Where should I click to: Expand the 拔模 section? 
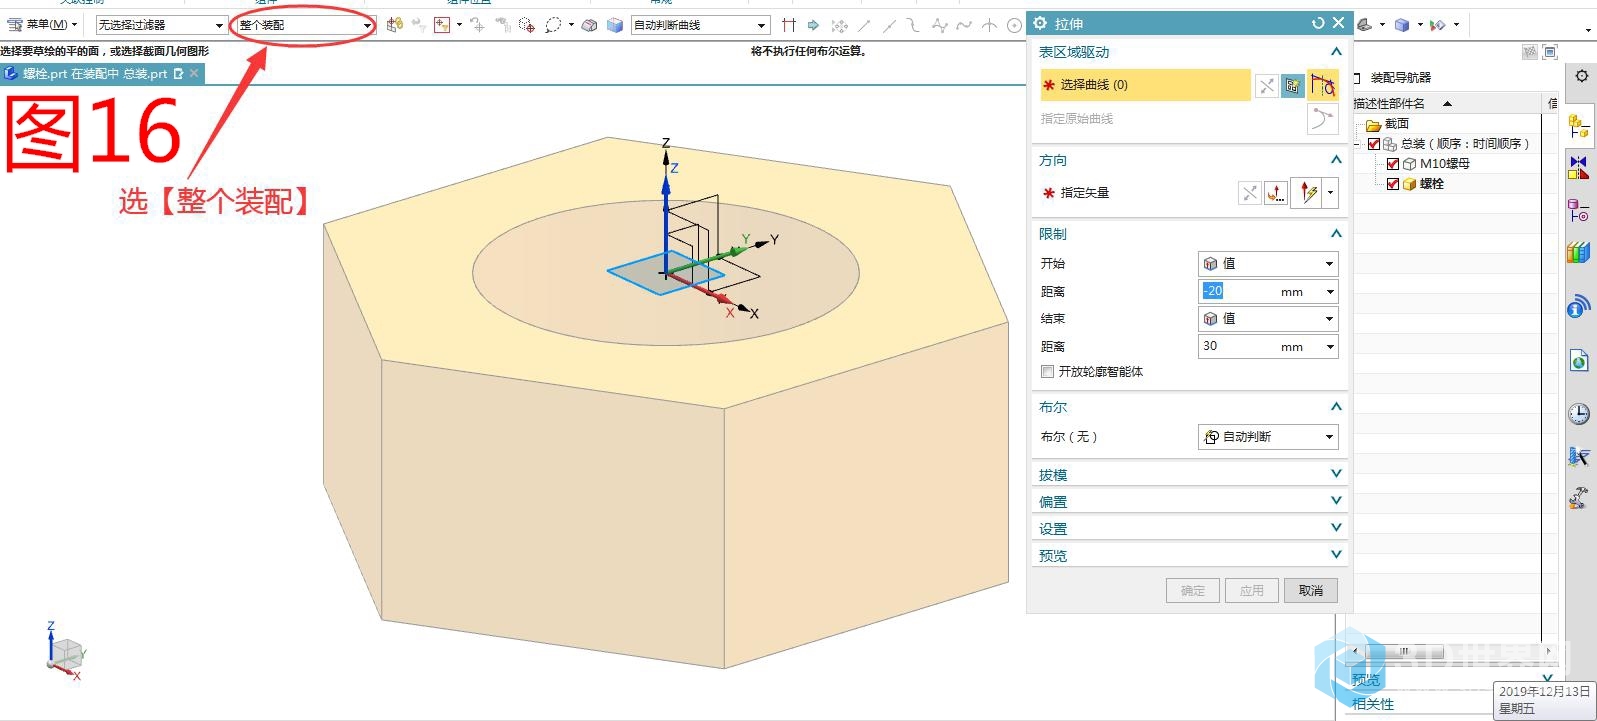1335,474
